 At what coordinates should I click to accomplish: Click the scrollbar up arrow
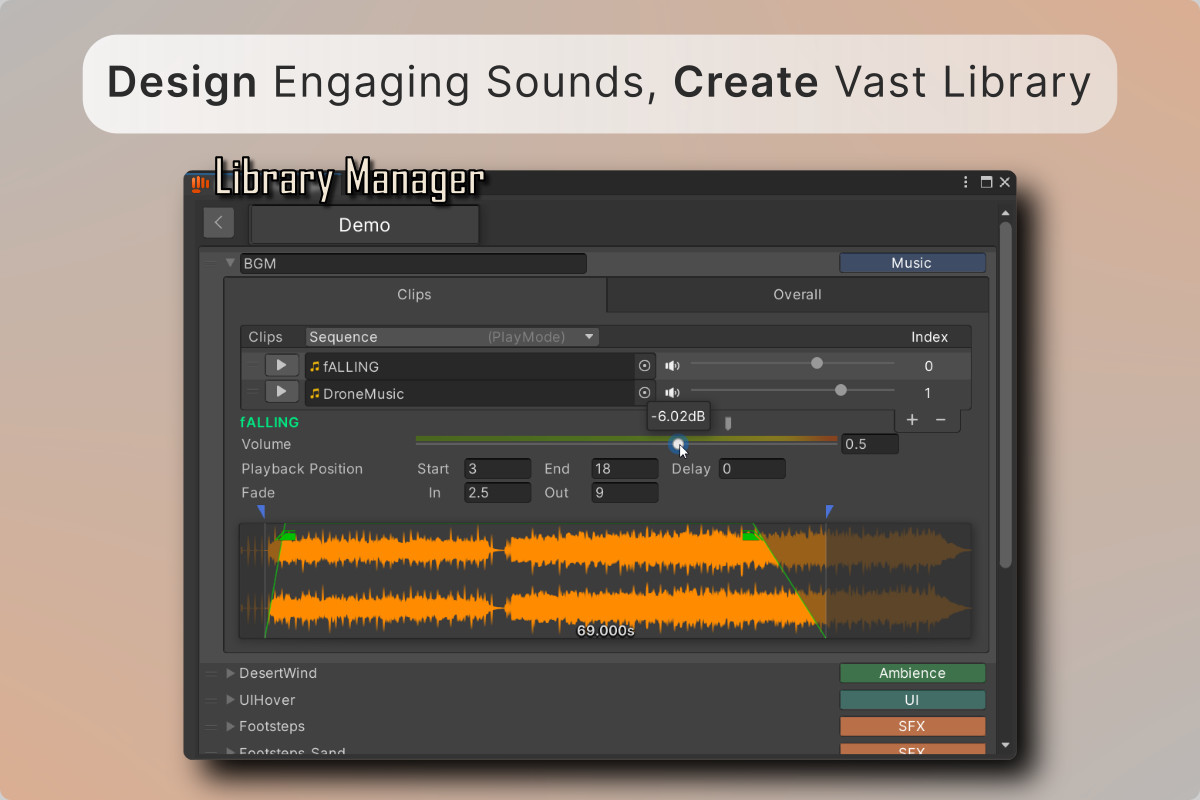(1005, 211)
